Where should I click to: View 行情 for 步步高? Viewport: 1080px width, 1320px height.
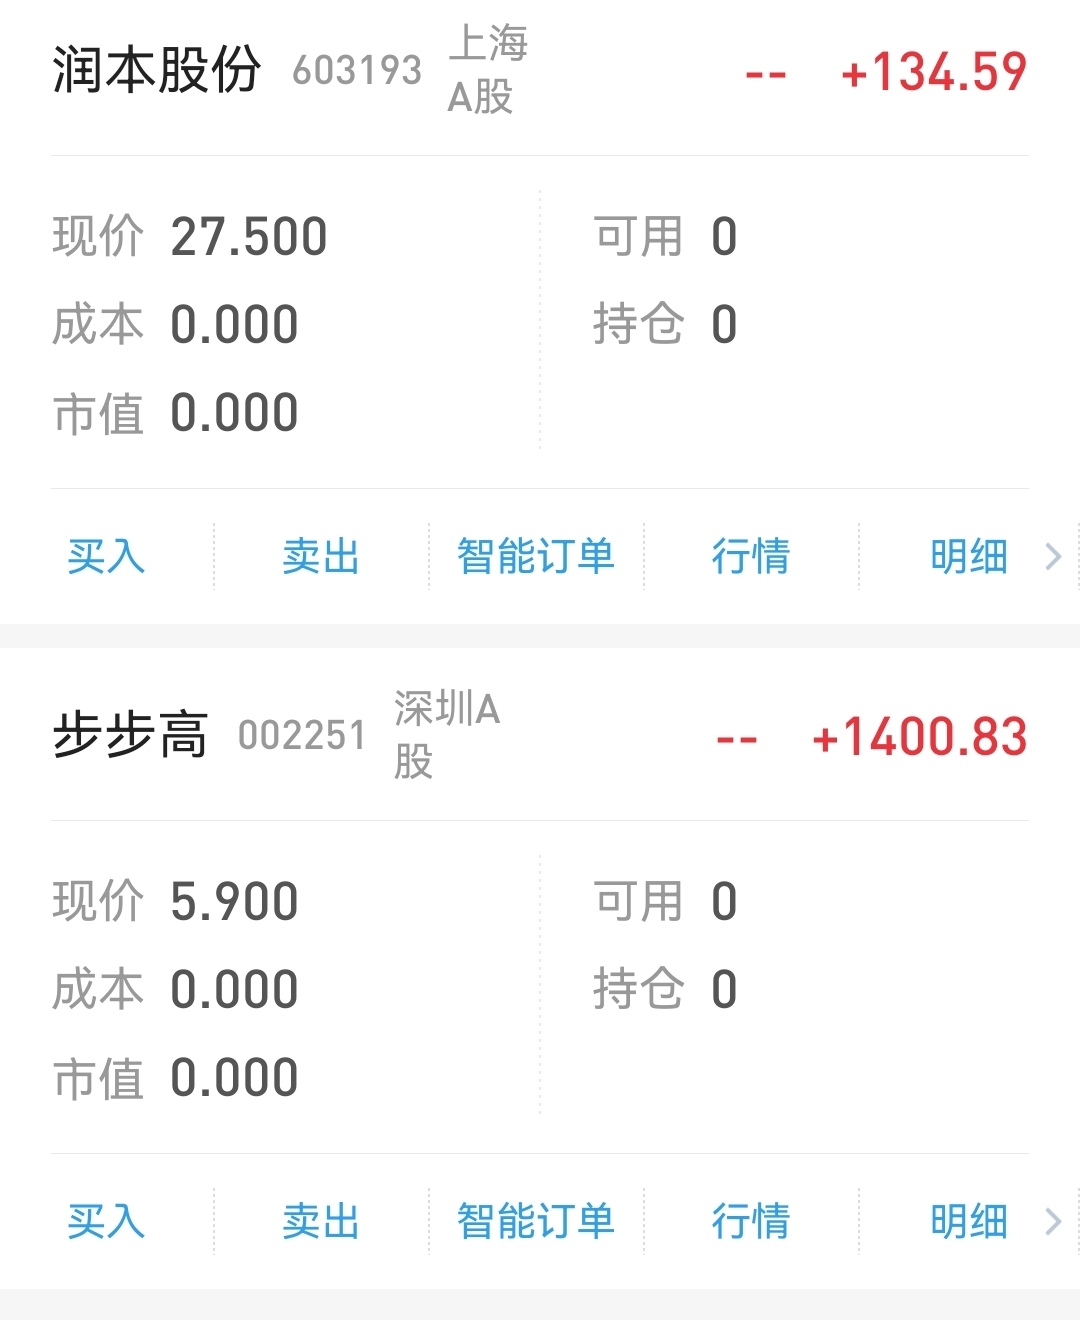[751, 1221]
